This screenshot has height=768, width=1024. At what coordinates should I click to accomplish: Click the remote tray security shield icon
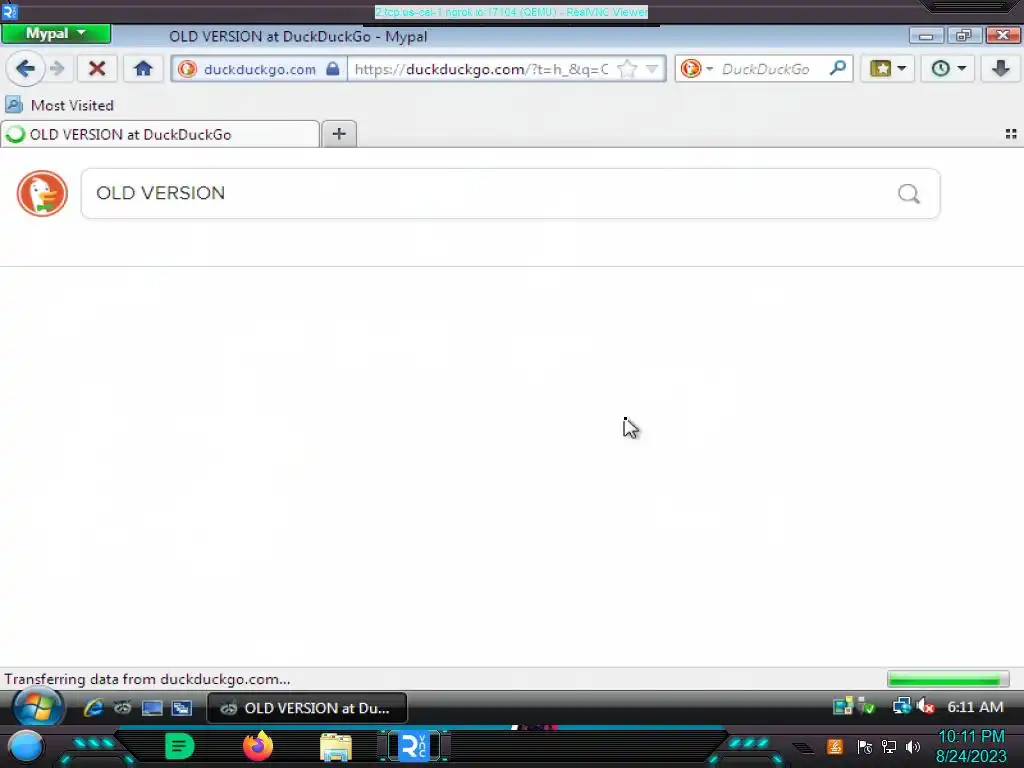pos(867,707)
